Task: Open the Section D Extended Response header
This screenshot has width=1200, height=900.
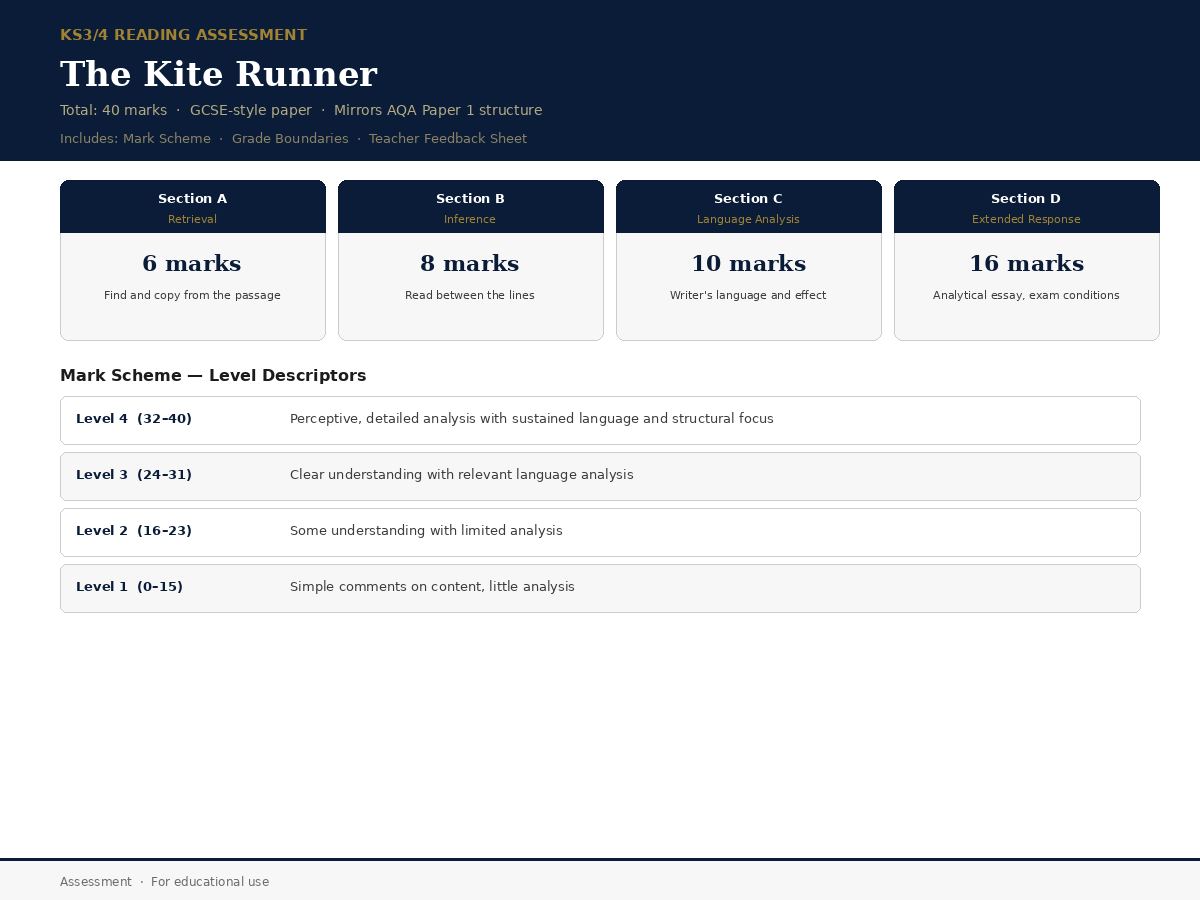Action: 1027,207
